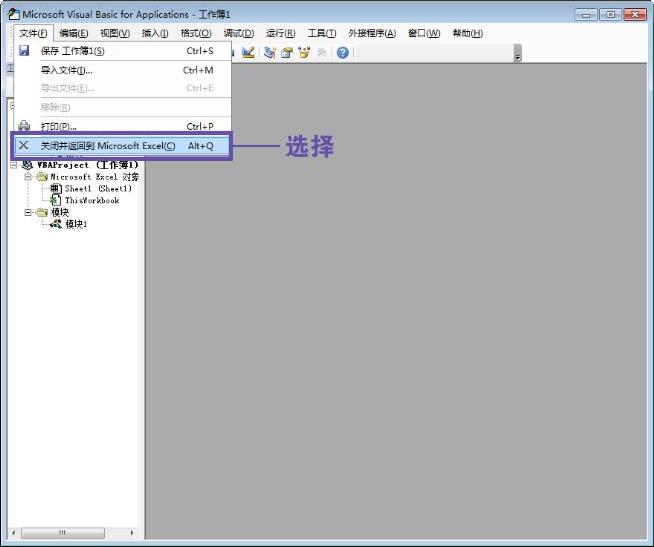Close the VBA editor window
Image resolution: width=654 pixels, height=547 pixels.
[635, 15]
